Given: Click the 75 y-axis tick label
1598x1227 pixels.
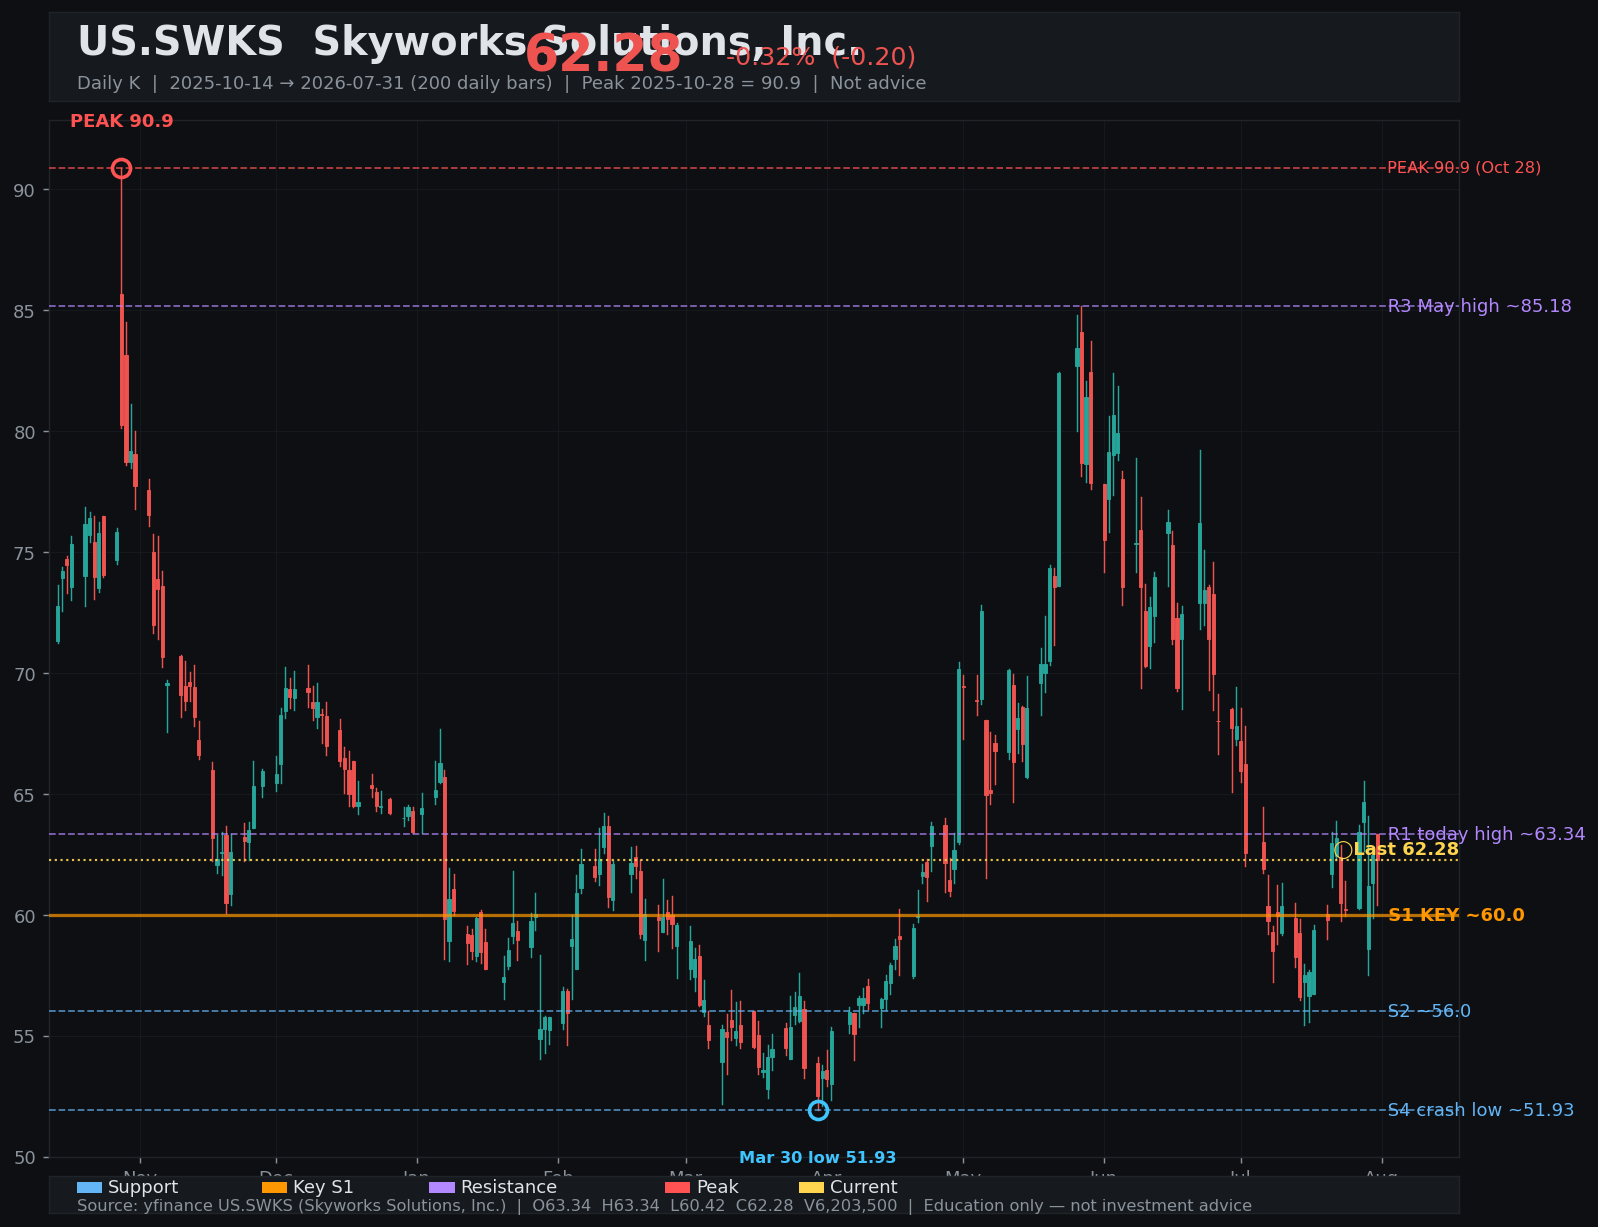Looking at the screenshot, I should (x=25, y=553).
